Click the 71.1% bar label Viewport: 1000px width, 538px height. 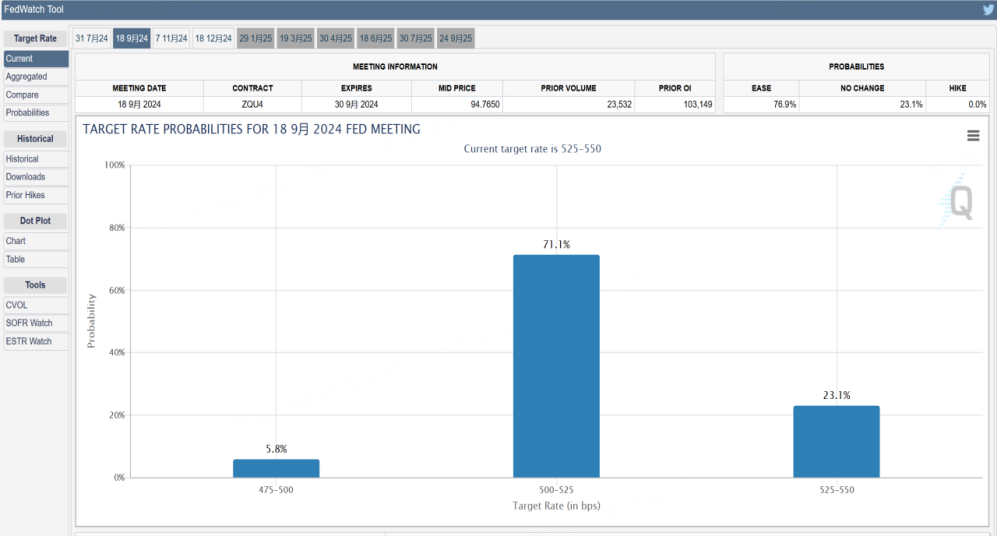pos(556,244)
